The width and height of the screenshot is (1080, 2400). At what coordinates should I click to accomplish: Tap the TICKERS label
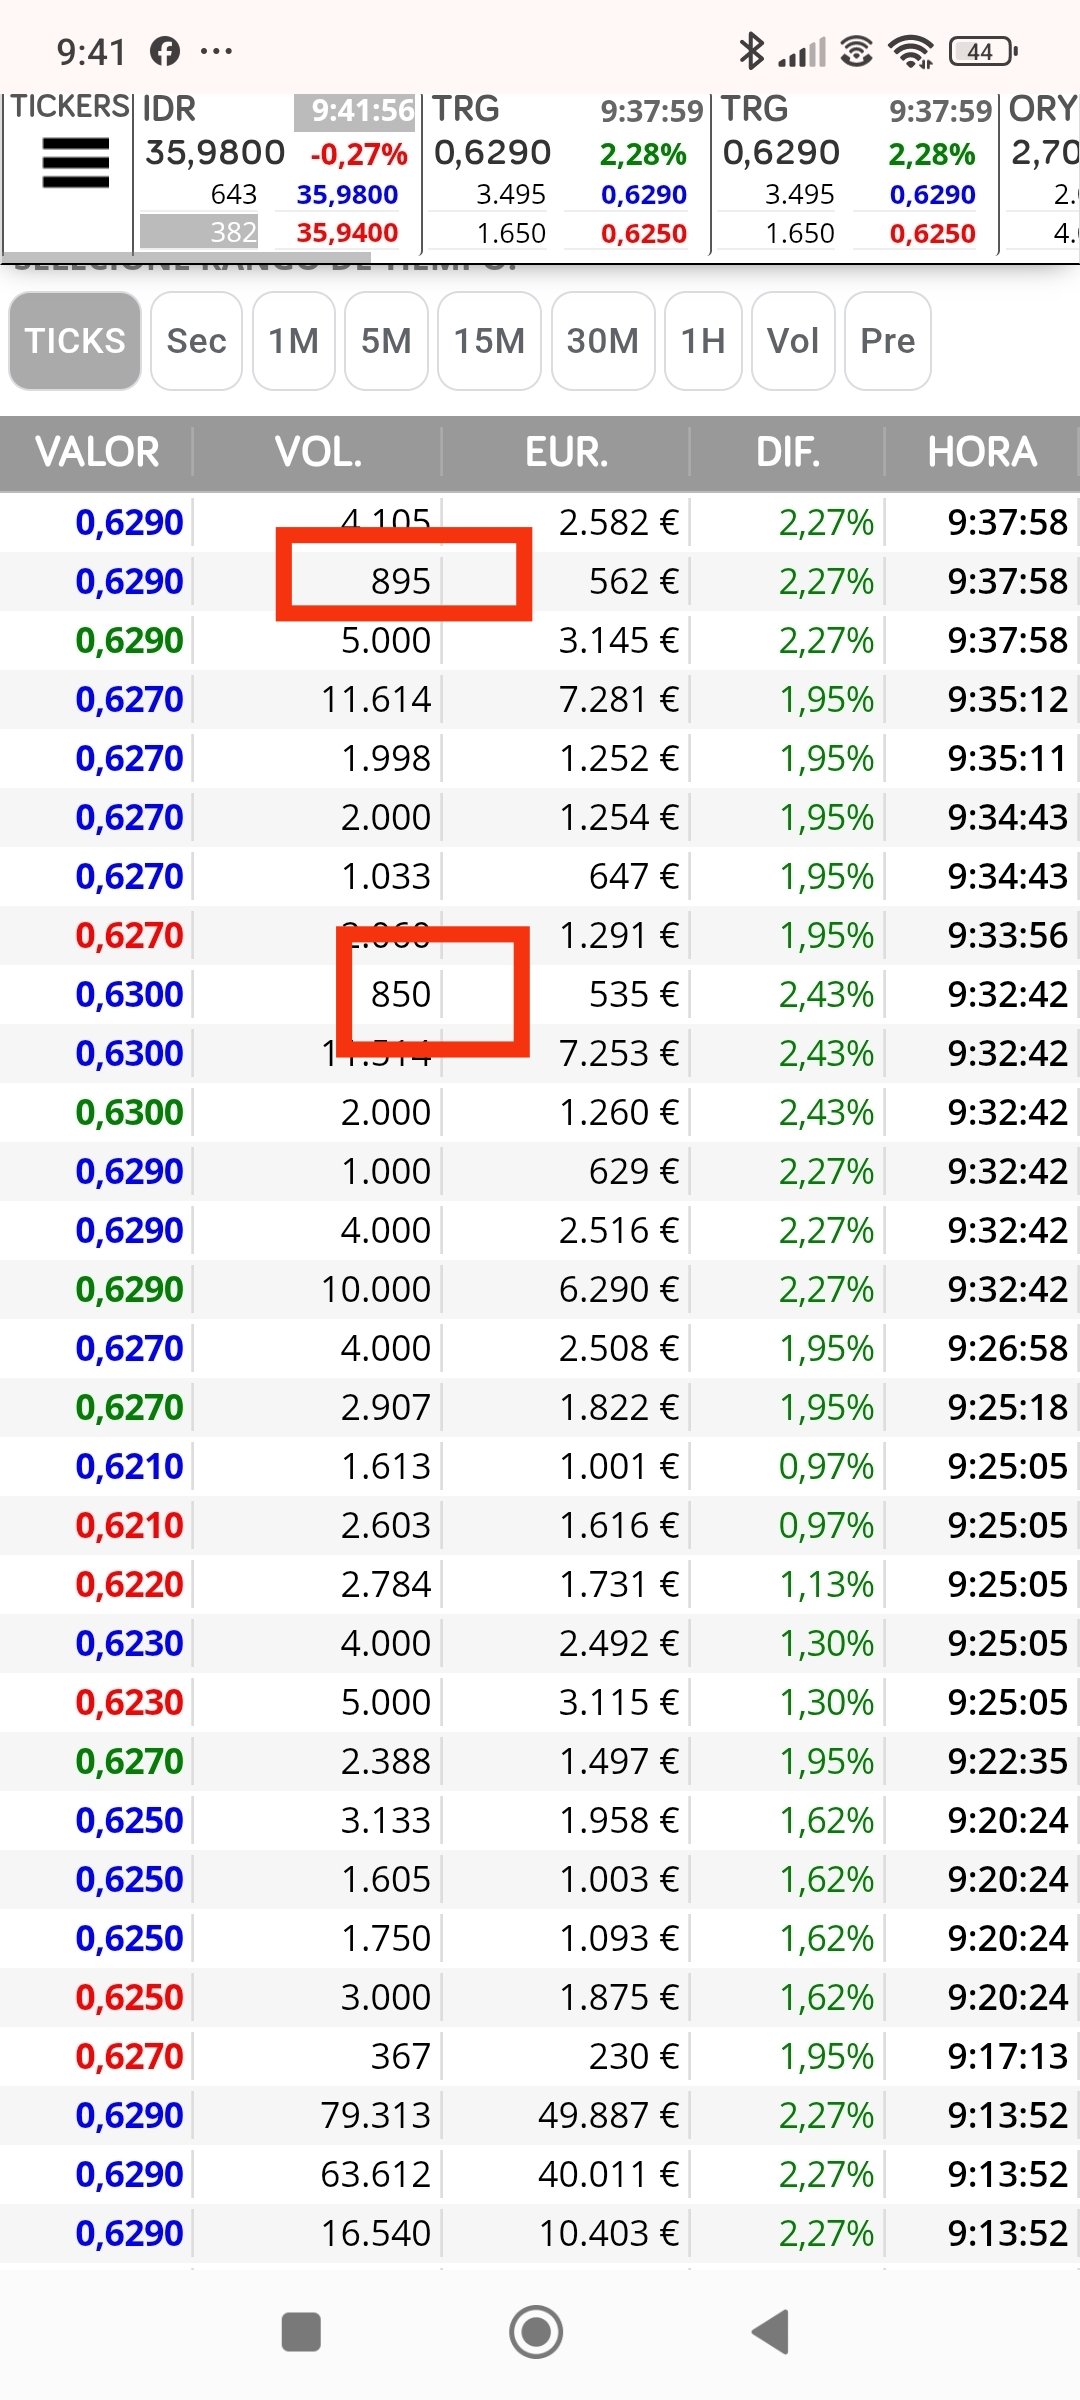(70, 106)
